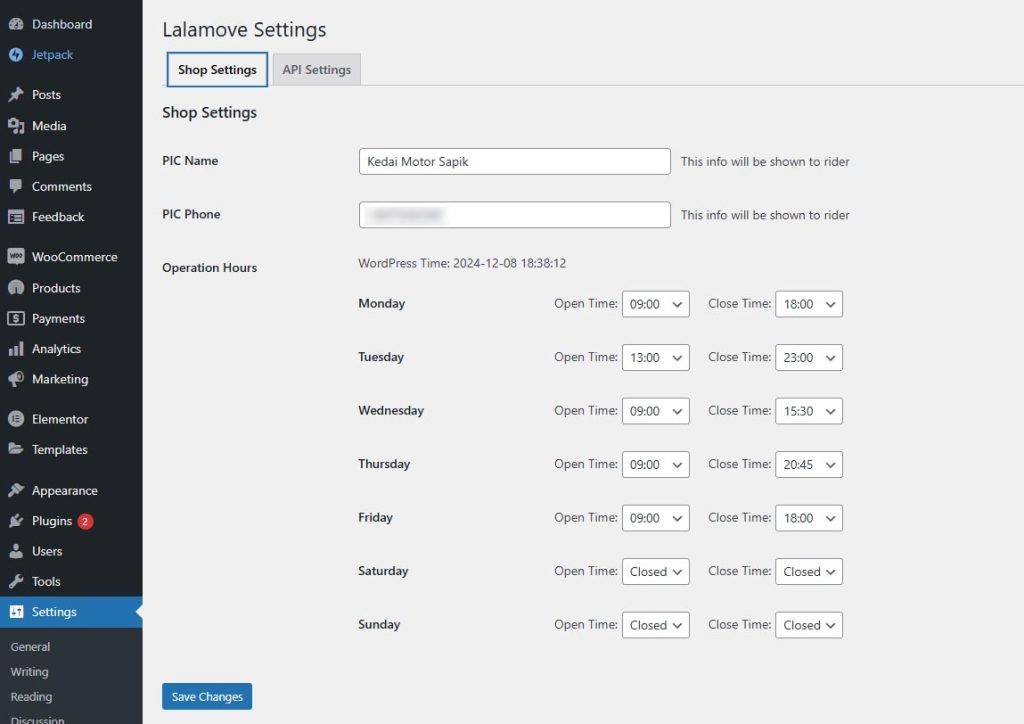Viewport: 1024px width, 724px height.
Task: Click the Feedback menu label
Action: coord(58,217)
